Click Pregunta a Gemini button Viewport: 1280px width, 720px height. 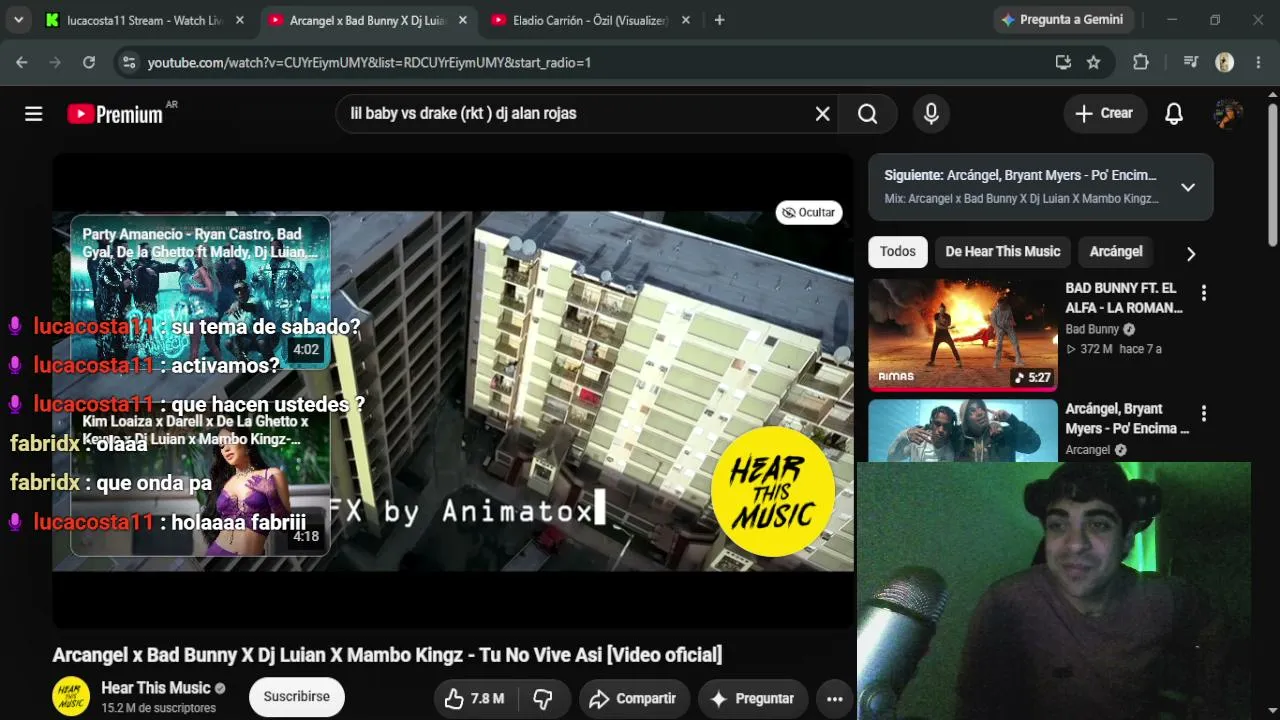coord(1062,20)
